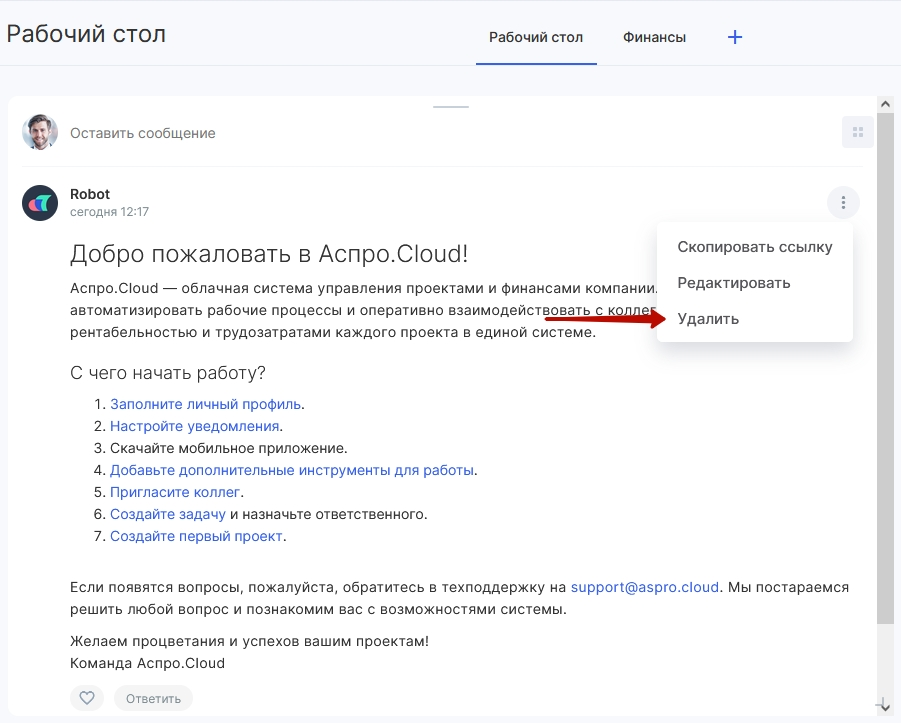Click the vertical scrollbar thumb

coord(885,368)
